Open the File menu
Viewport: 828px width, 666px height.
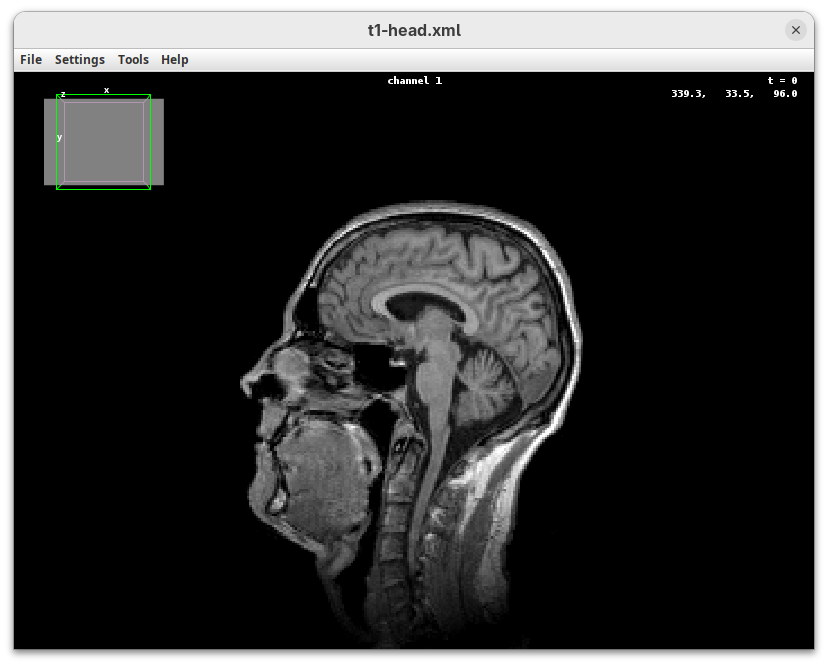pyautogui.click(x=31, y=60)
